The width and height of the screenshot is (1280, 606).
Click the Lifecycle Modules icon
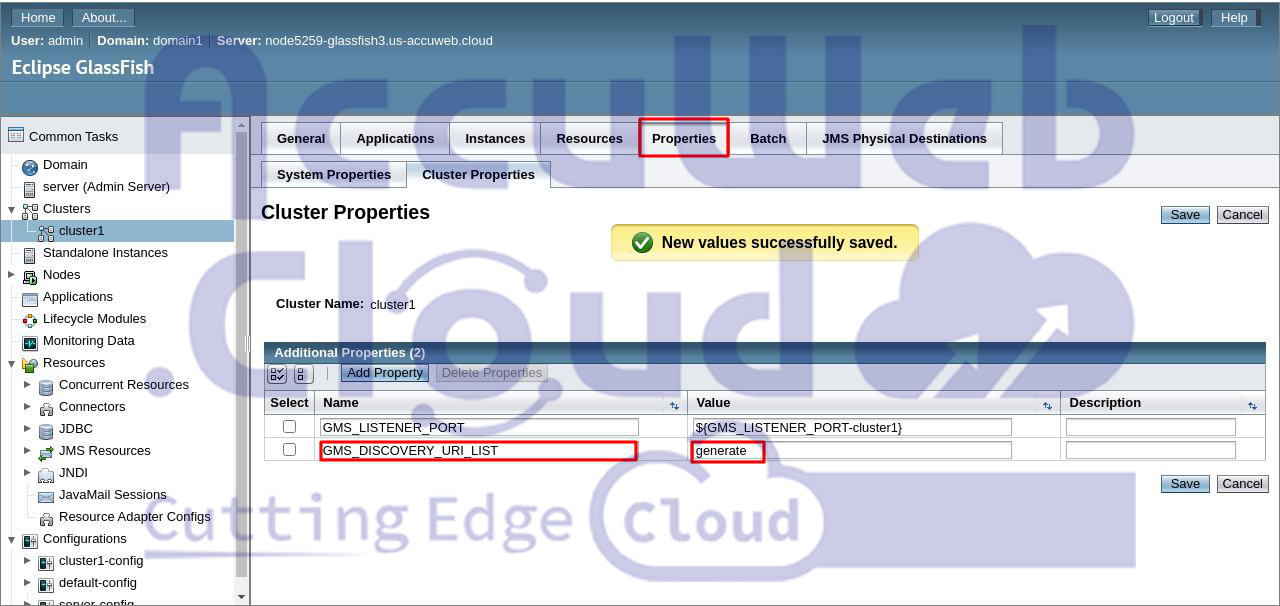30,320
